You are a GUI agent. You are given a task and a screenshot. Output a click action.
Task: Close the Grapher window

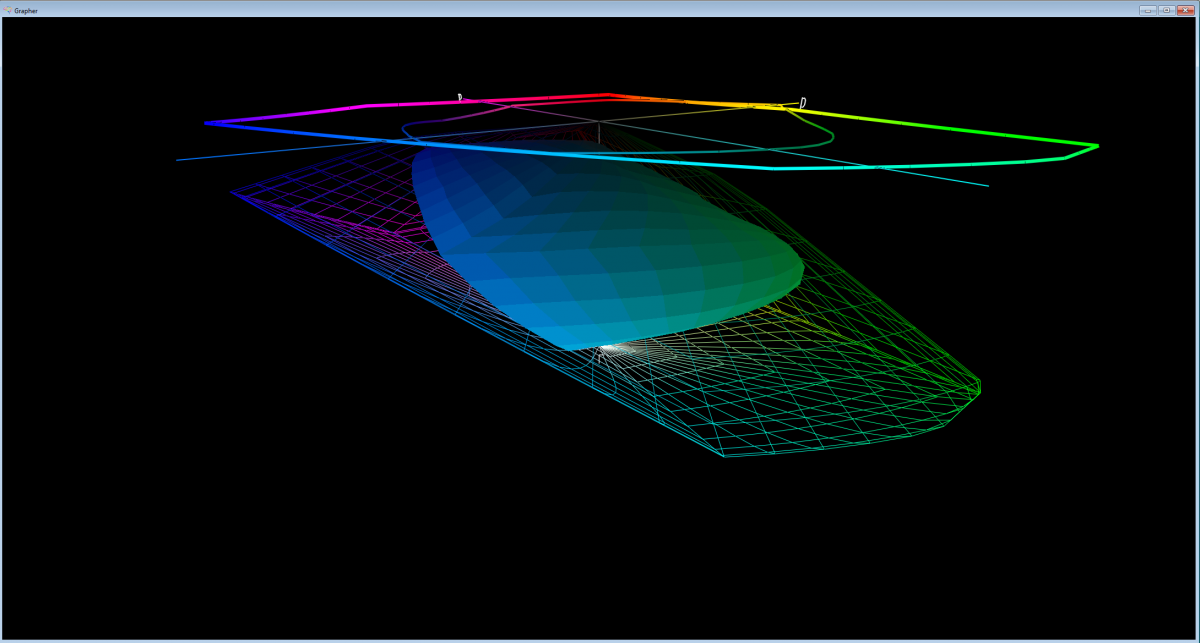[x=1185, y=10]
